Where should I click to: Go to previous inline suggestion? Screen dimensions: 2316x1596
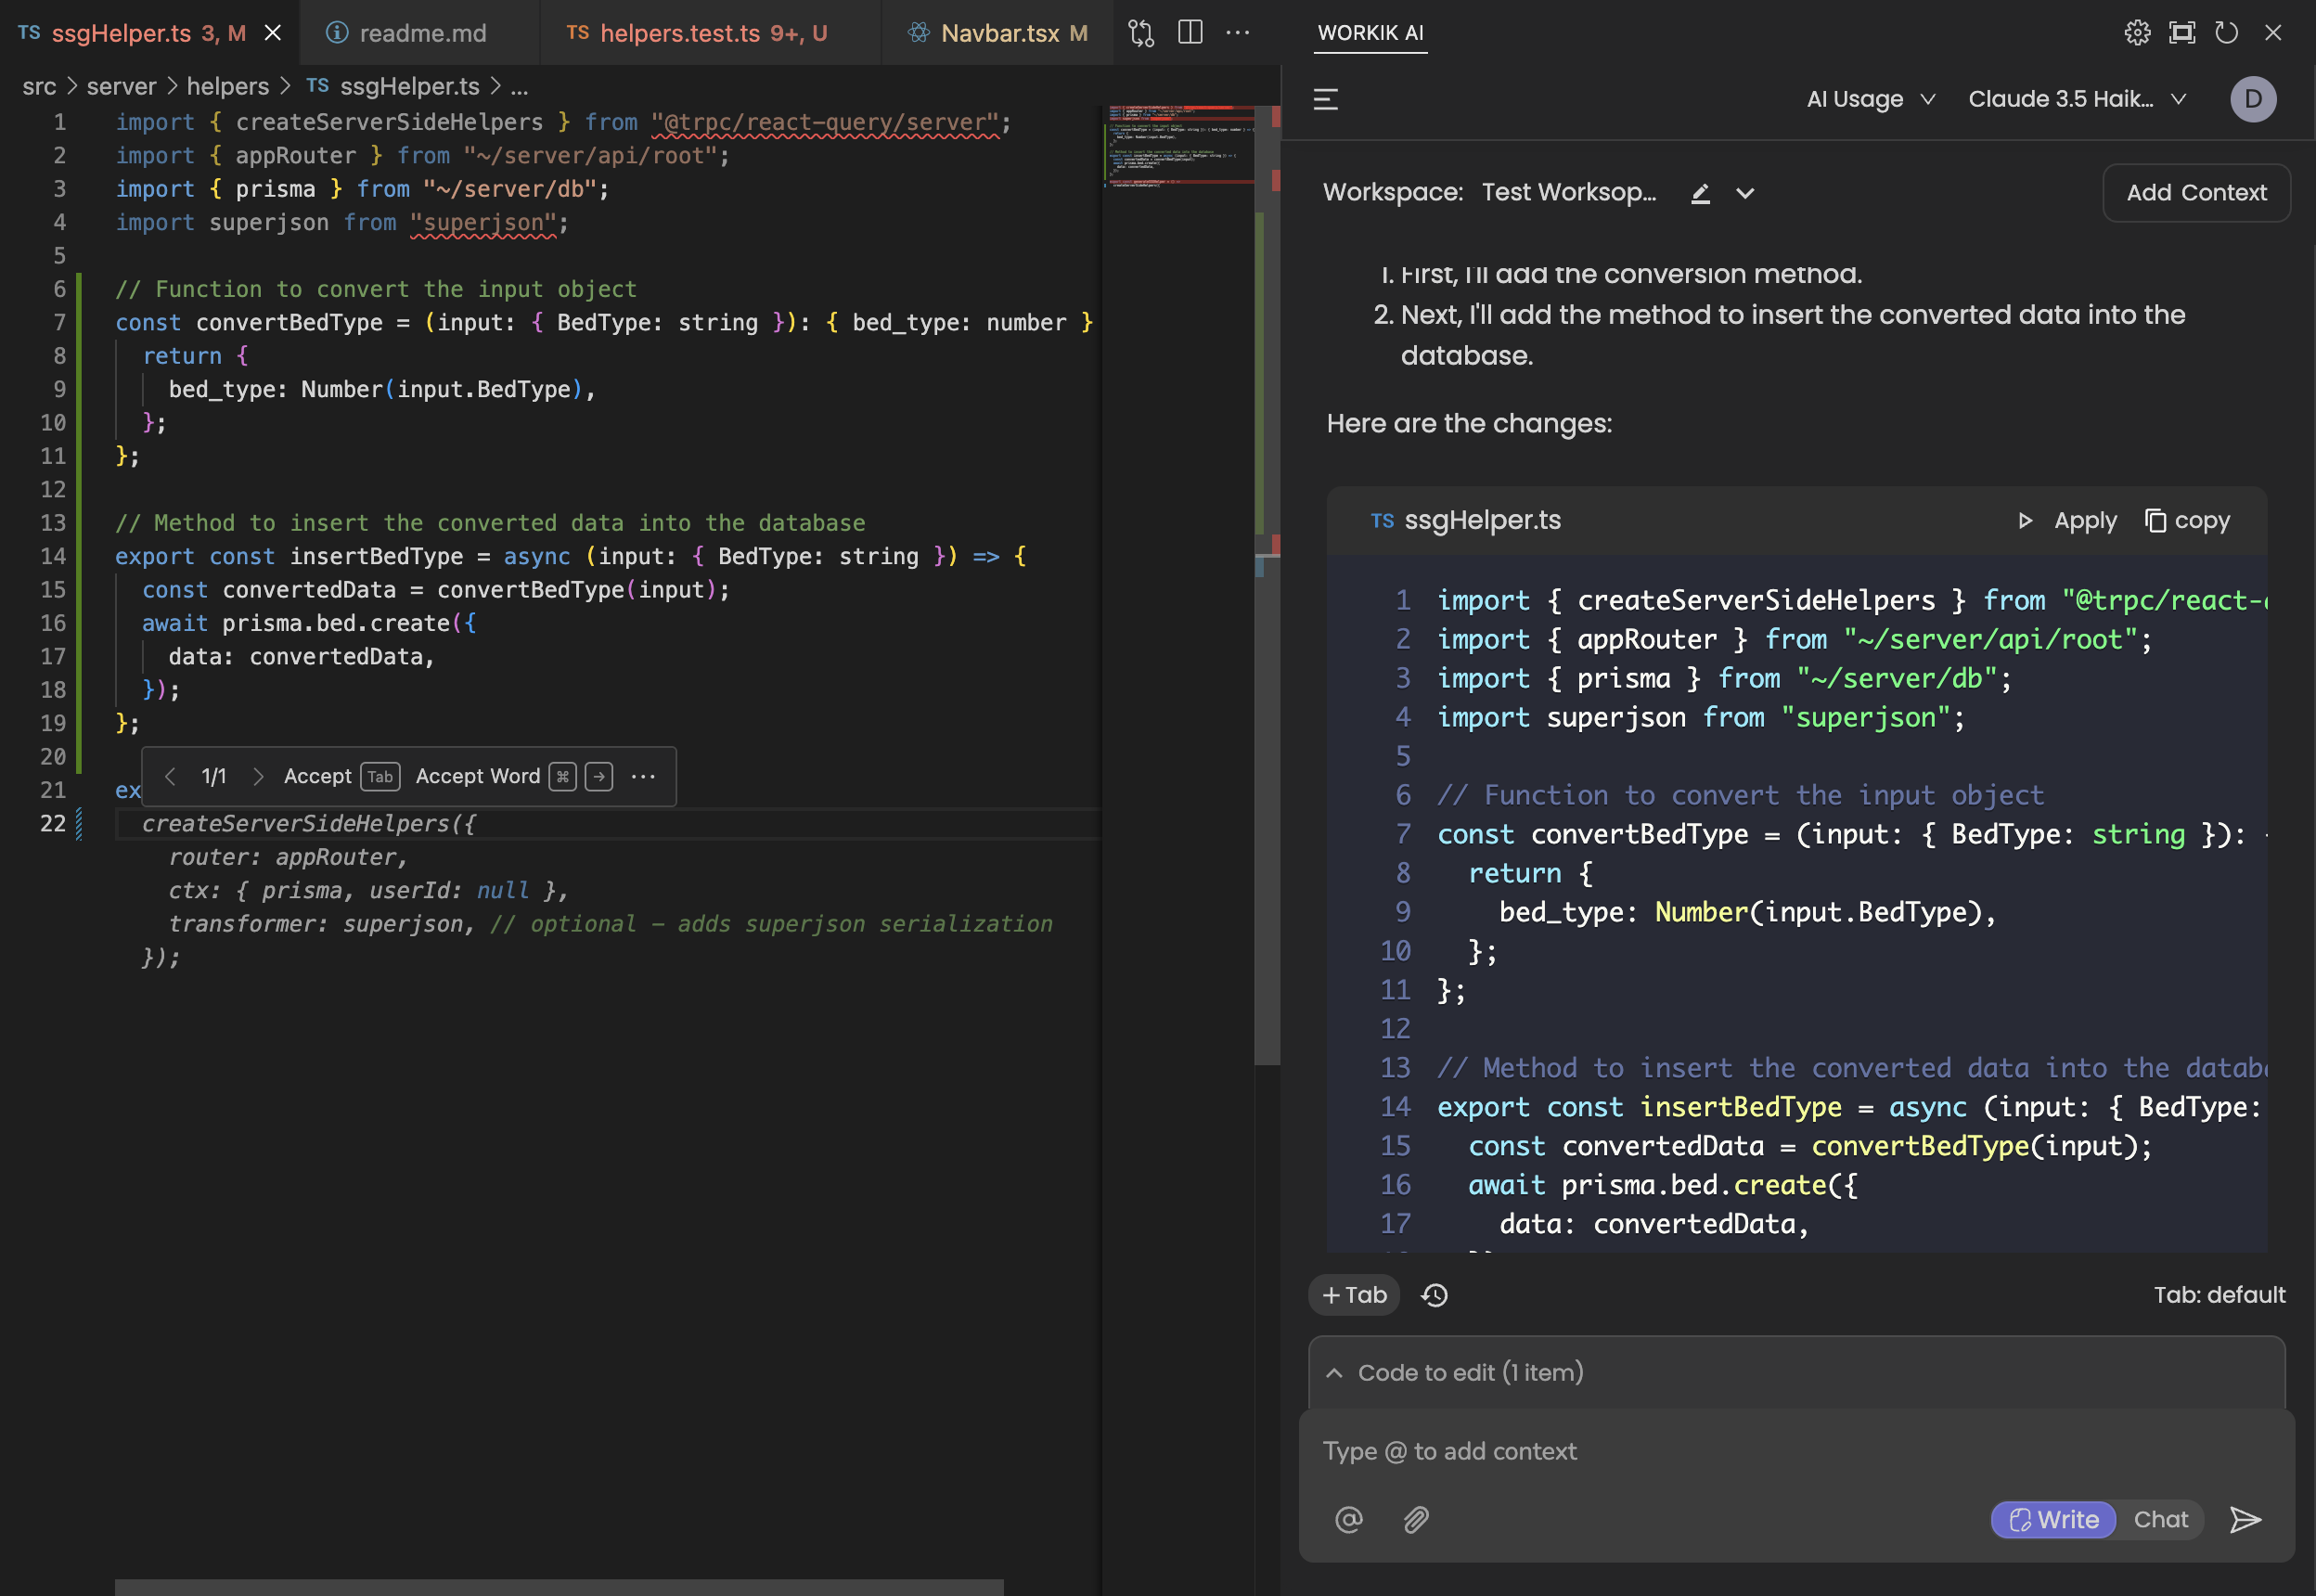click(x=170, y=777)
